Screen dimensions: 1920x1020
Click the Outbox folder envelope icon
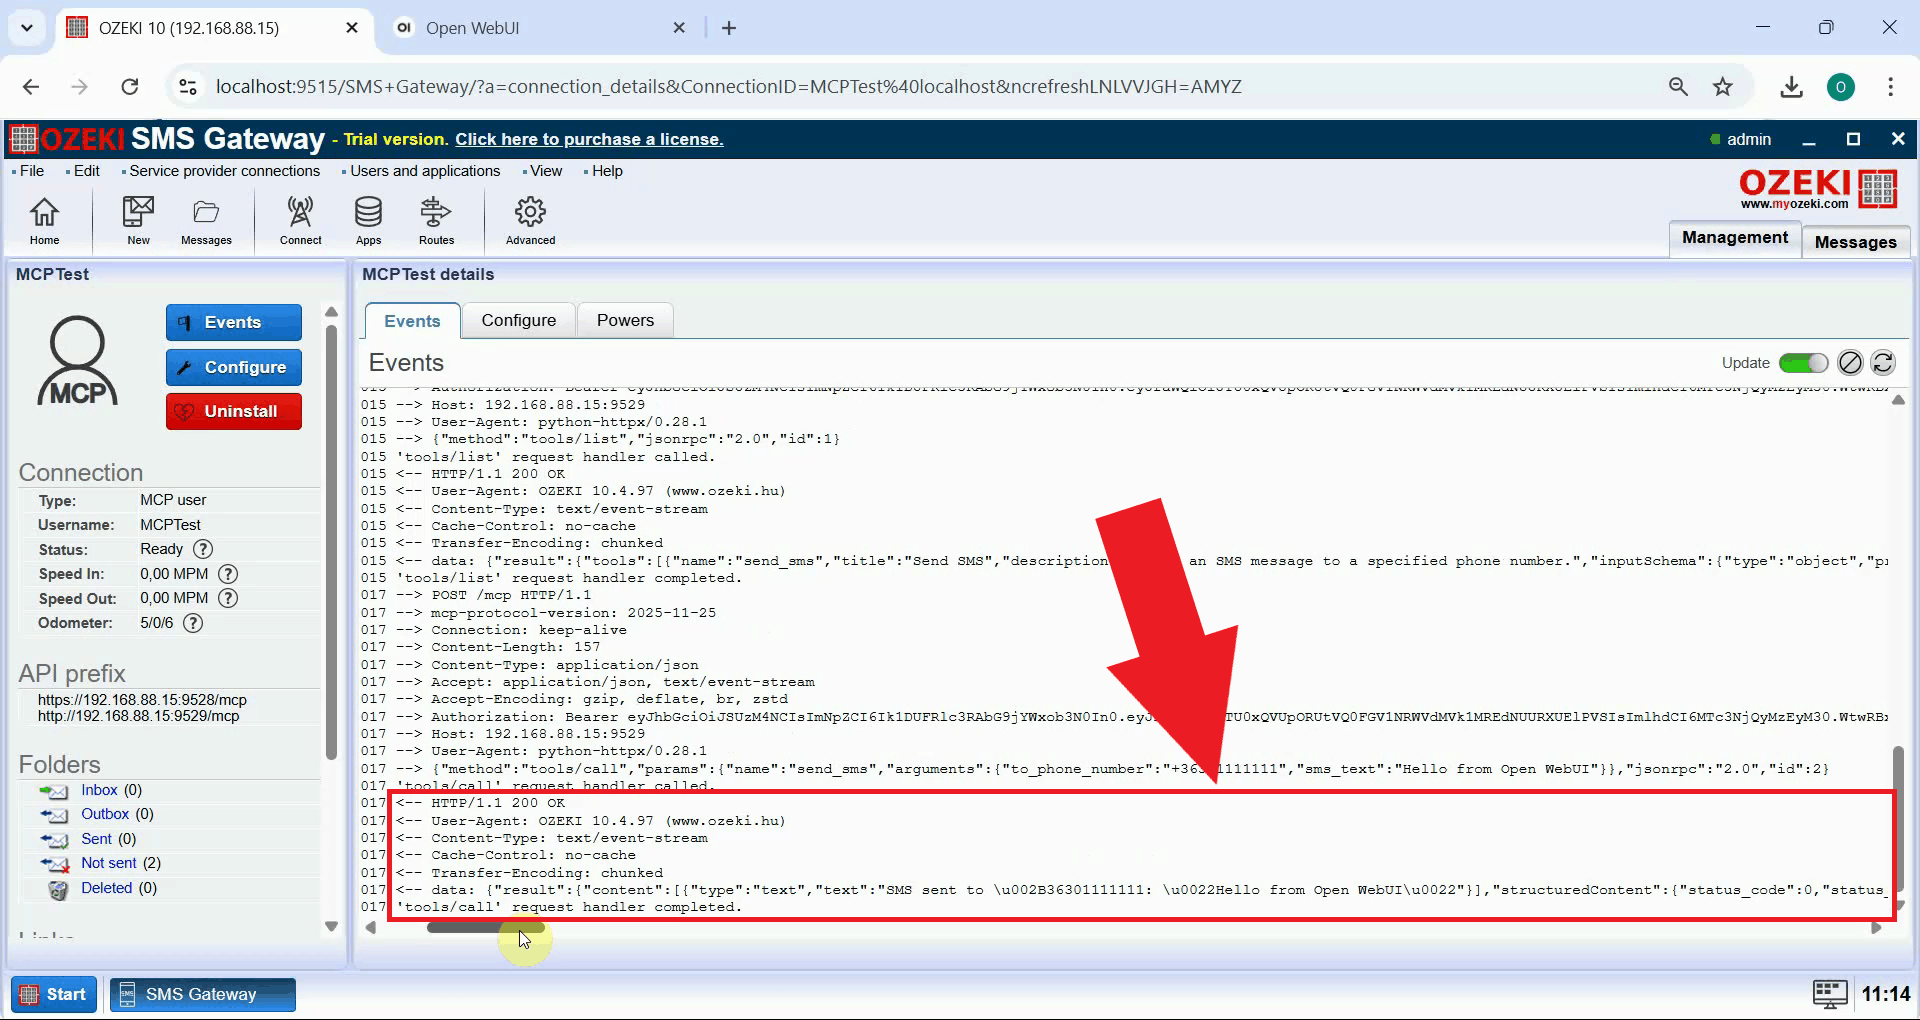click(x=54, y=815)
